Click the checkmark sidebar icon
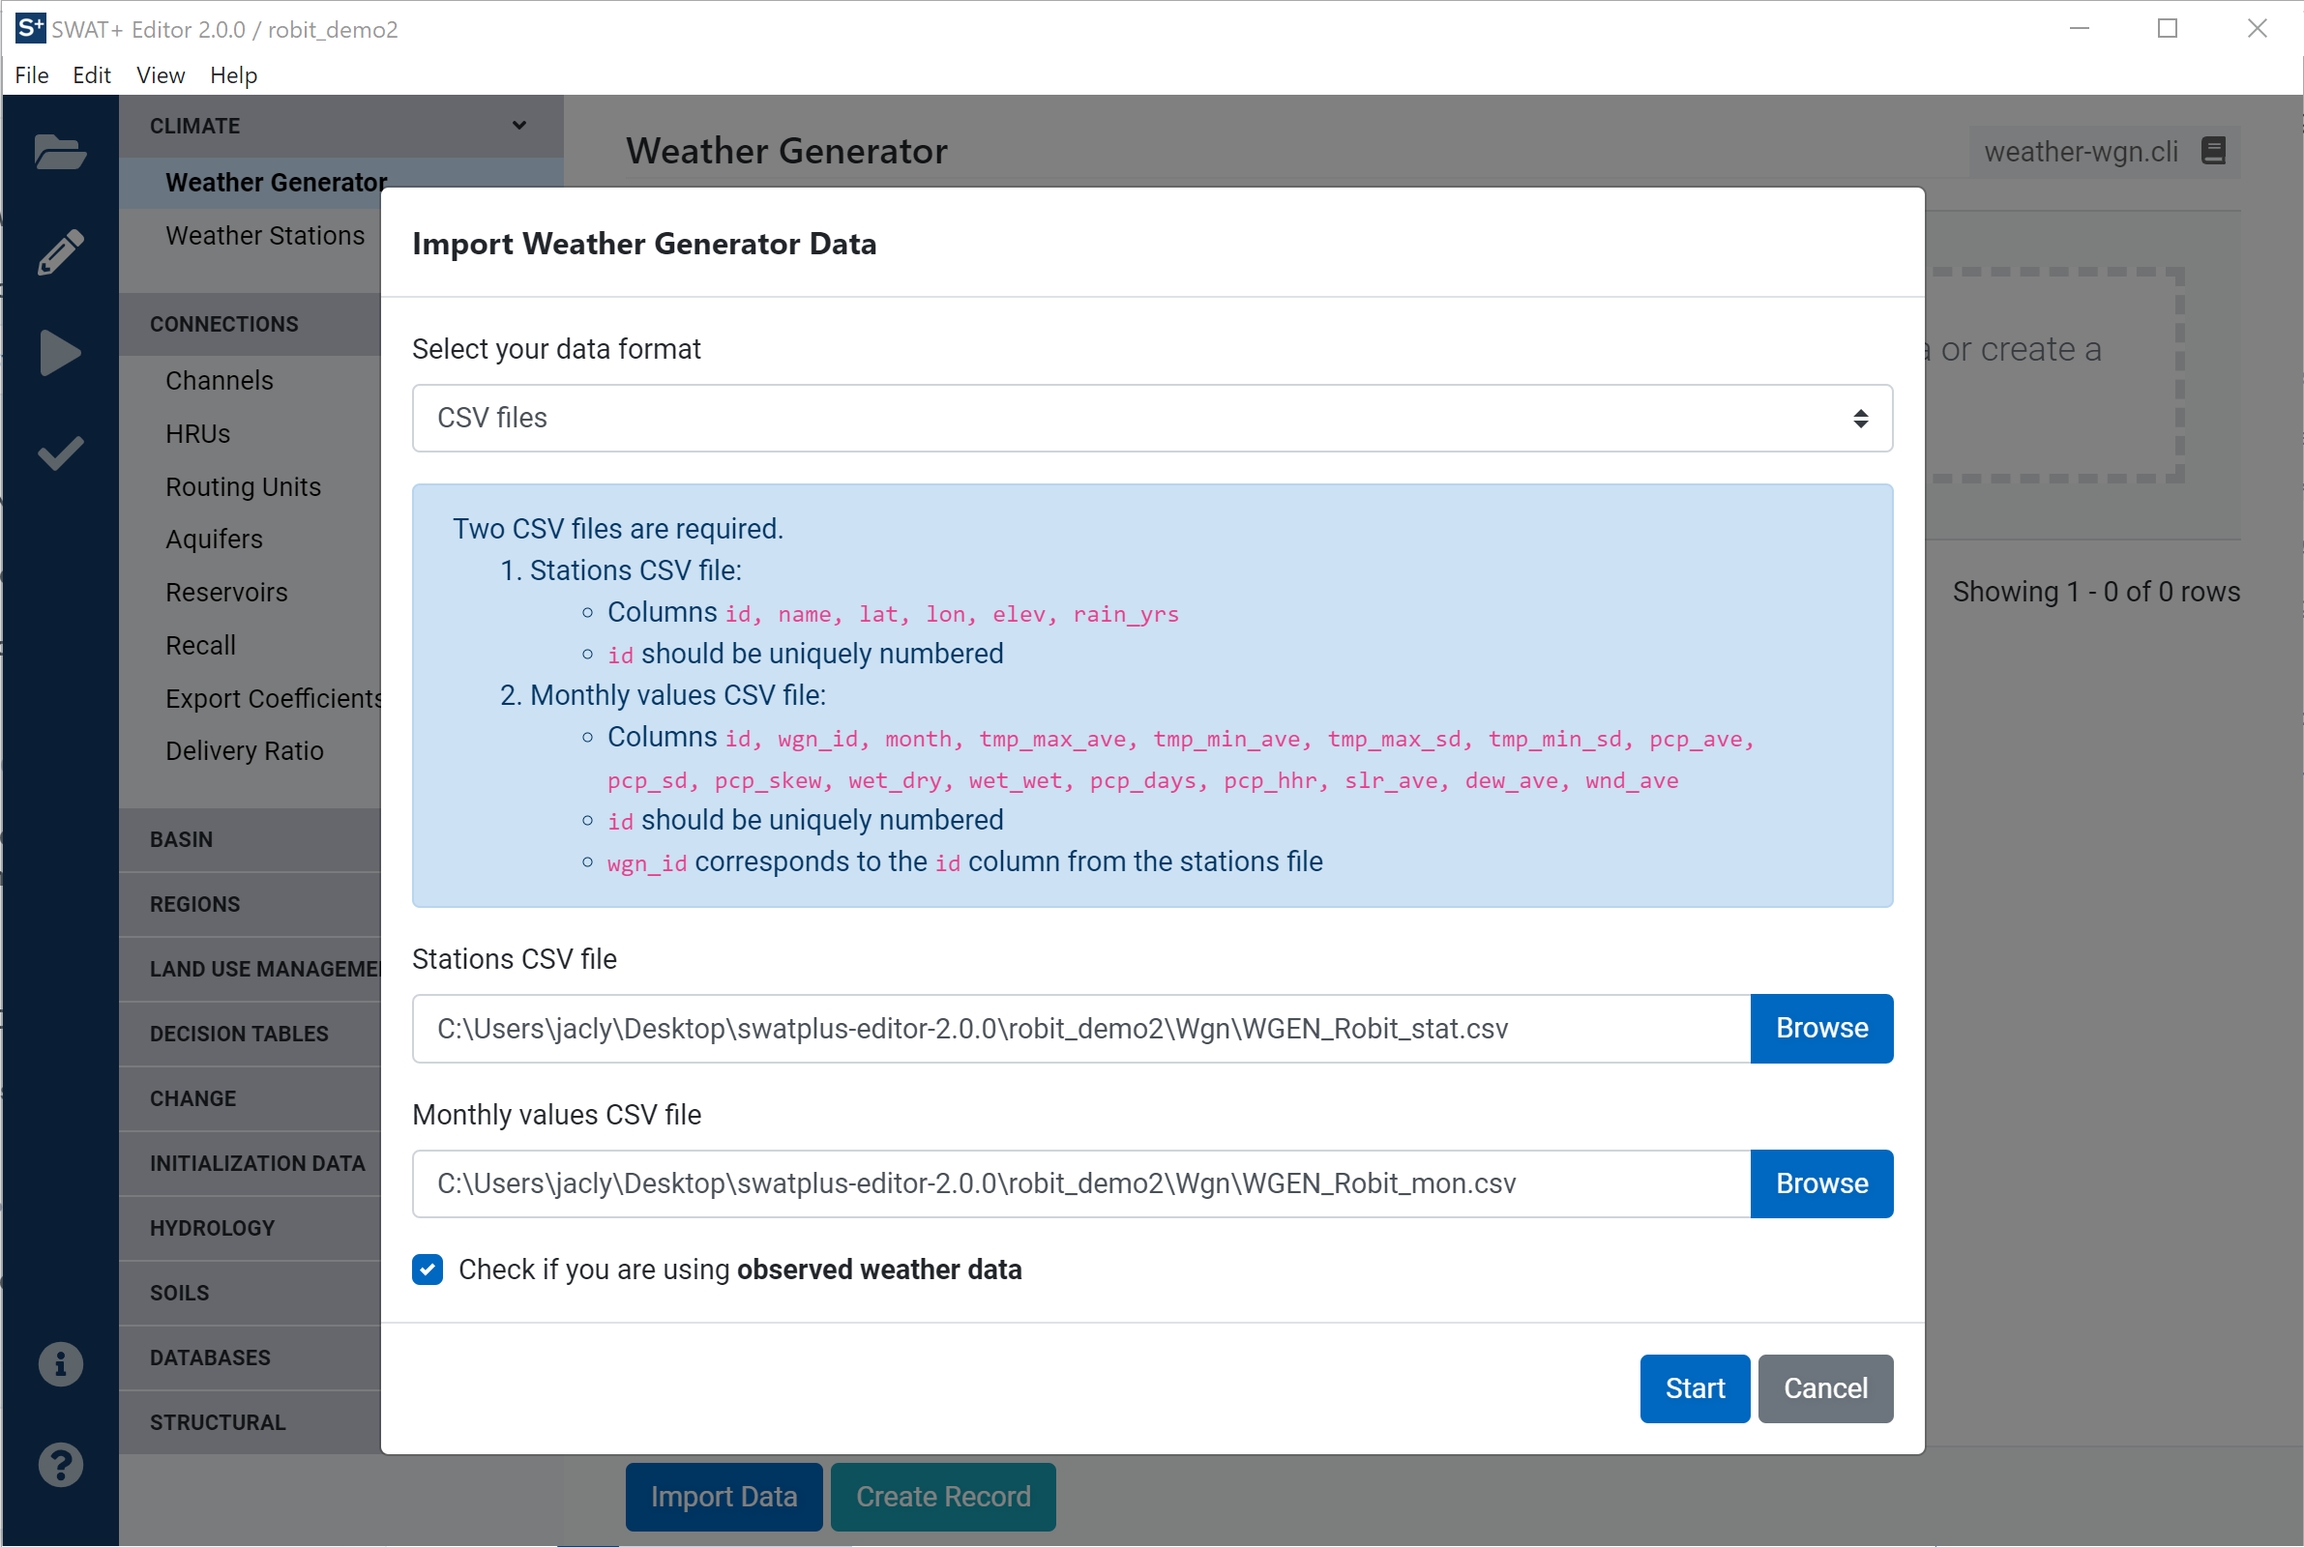 point(60,453)
